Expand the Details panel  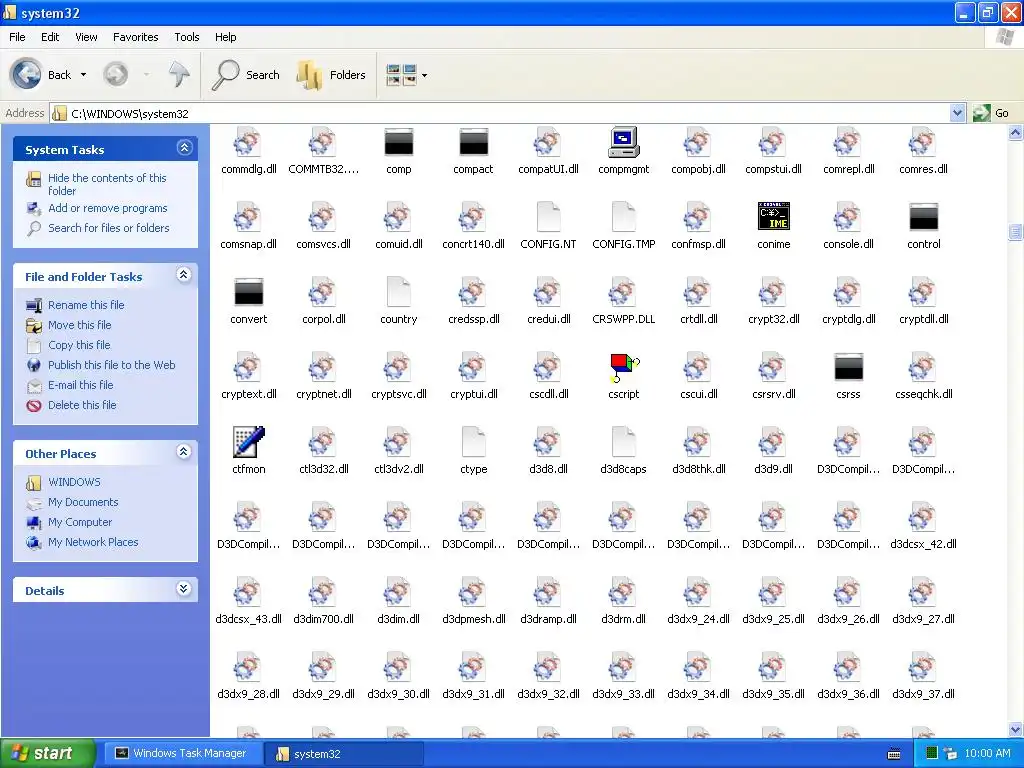click(x=184, y=589)
